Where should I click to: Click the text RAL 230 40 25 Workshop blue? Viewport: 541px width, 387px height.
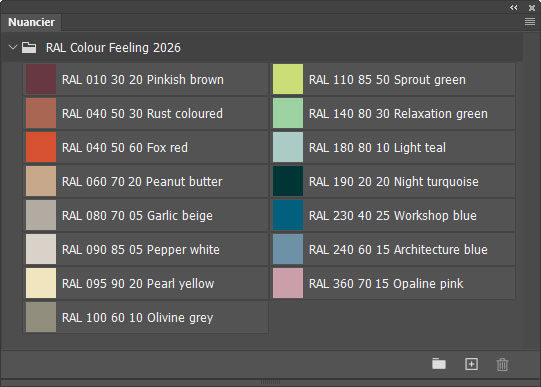click(x=393, y=216)
